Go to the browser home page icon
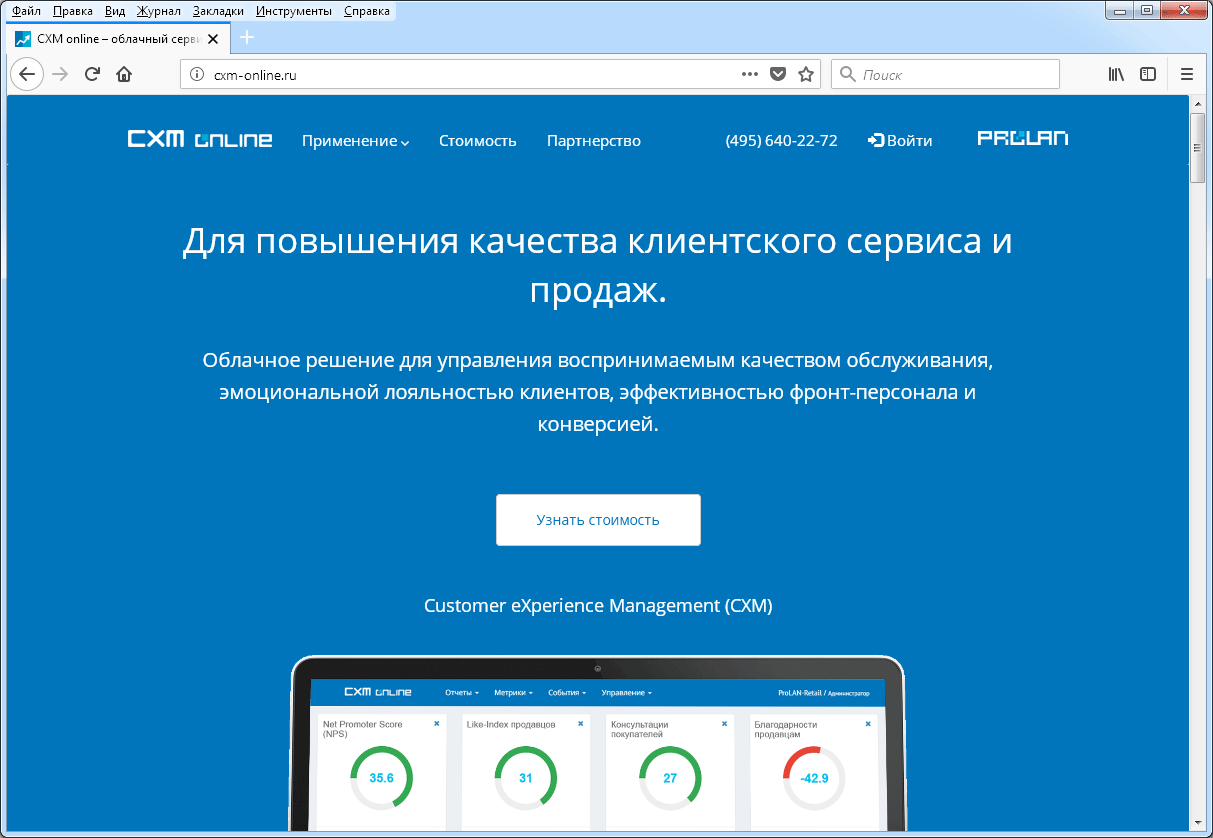1213x838 pixels. [x=124, y=74]
